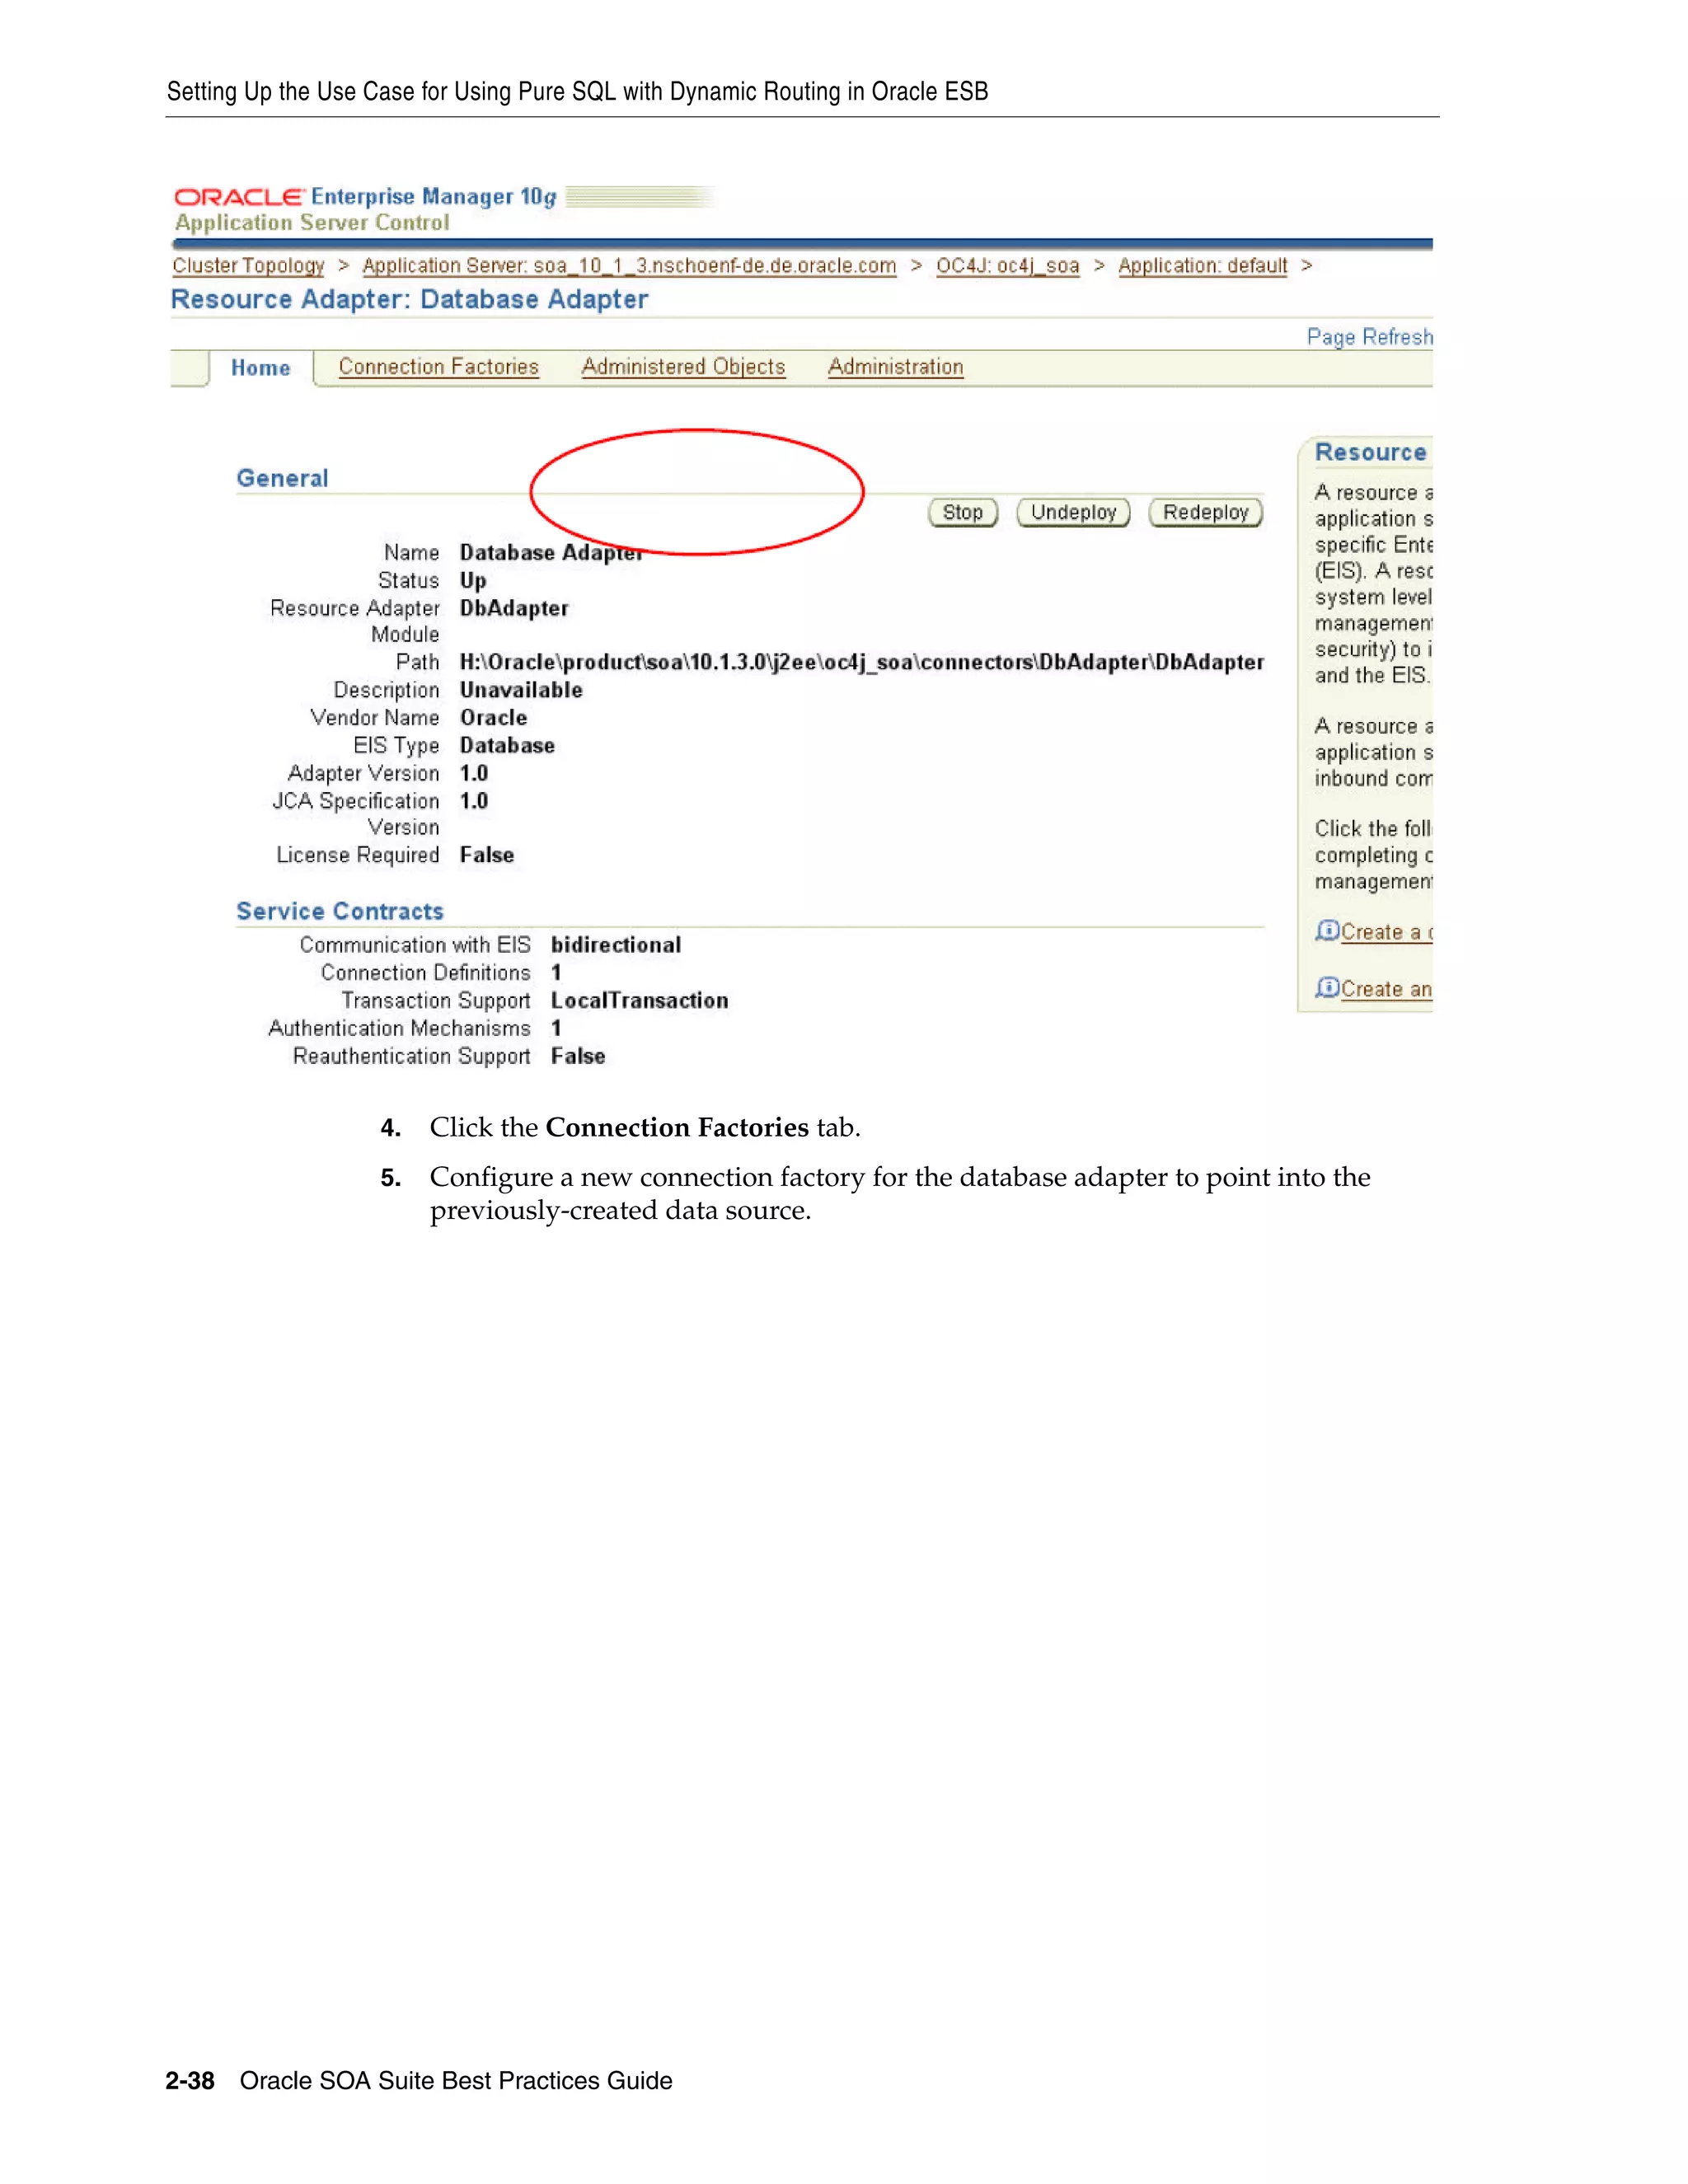Screen dimensions: 1688x2184
Task: Open the Administration tab
Action: [x=895, y=367]
